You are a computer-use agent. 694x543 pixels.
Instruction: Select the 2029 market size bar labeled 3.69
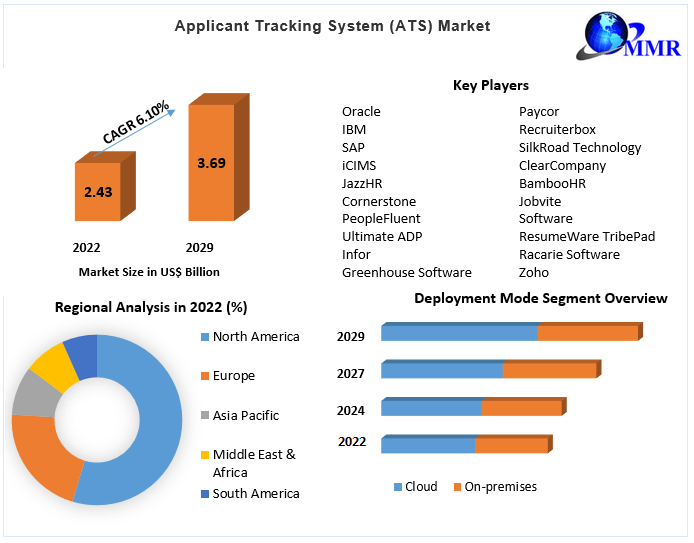click(x=211, y=162)
